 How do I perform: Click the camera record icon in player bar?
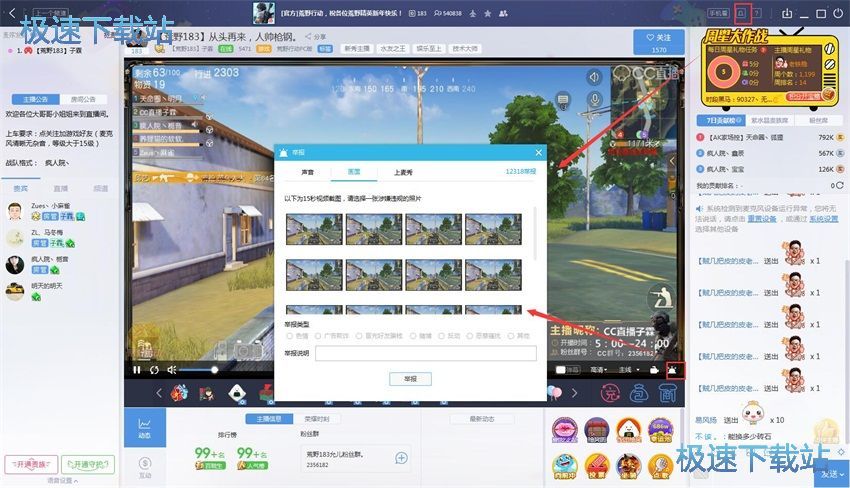click(654, 370)
